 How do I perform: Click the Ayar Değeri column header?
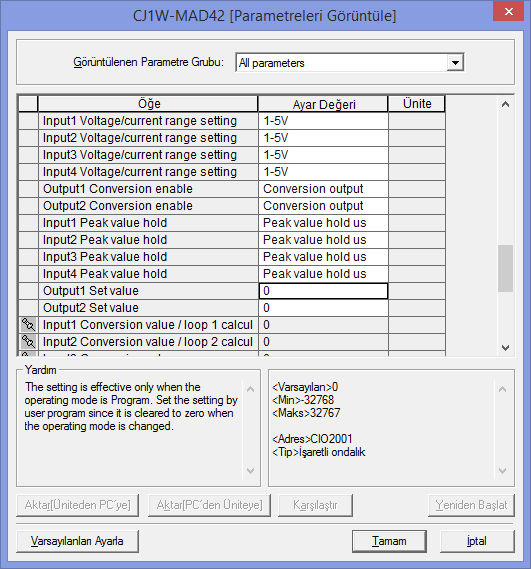click(x=323, y=104)
